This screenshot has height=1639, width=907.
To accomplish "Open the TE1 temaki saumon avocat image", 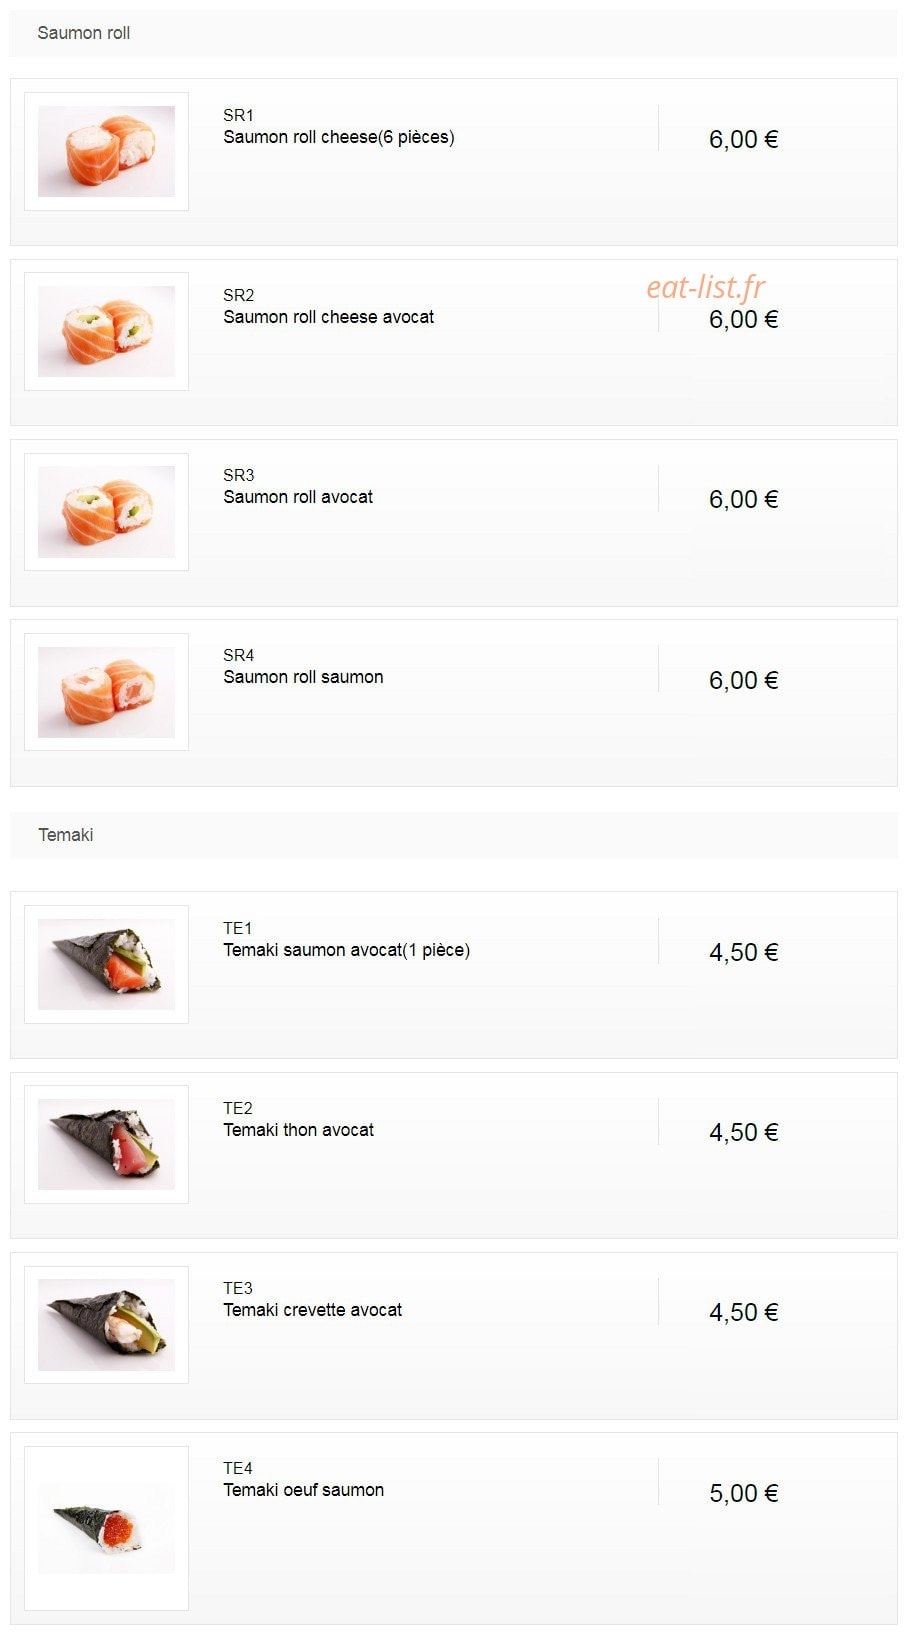I will coord(106,964).
